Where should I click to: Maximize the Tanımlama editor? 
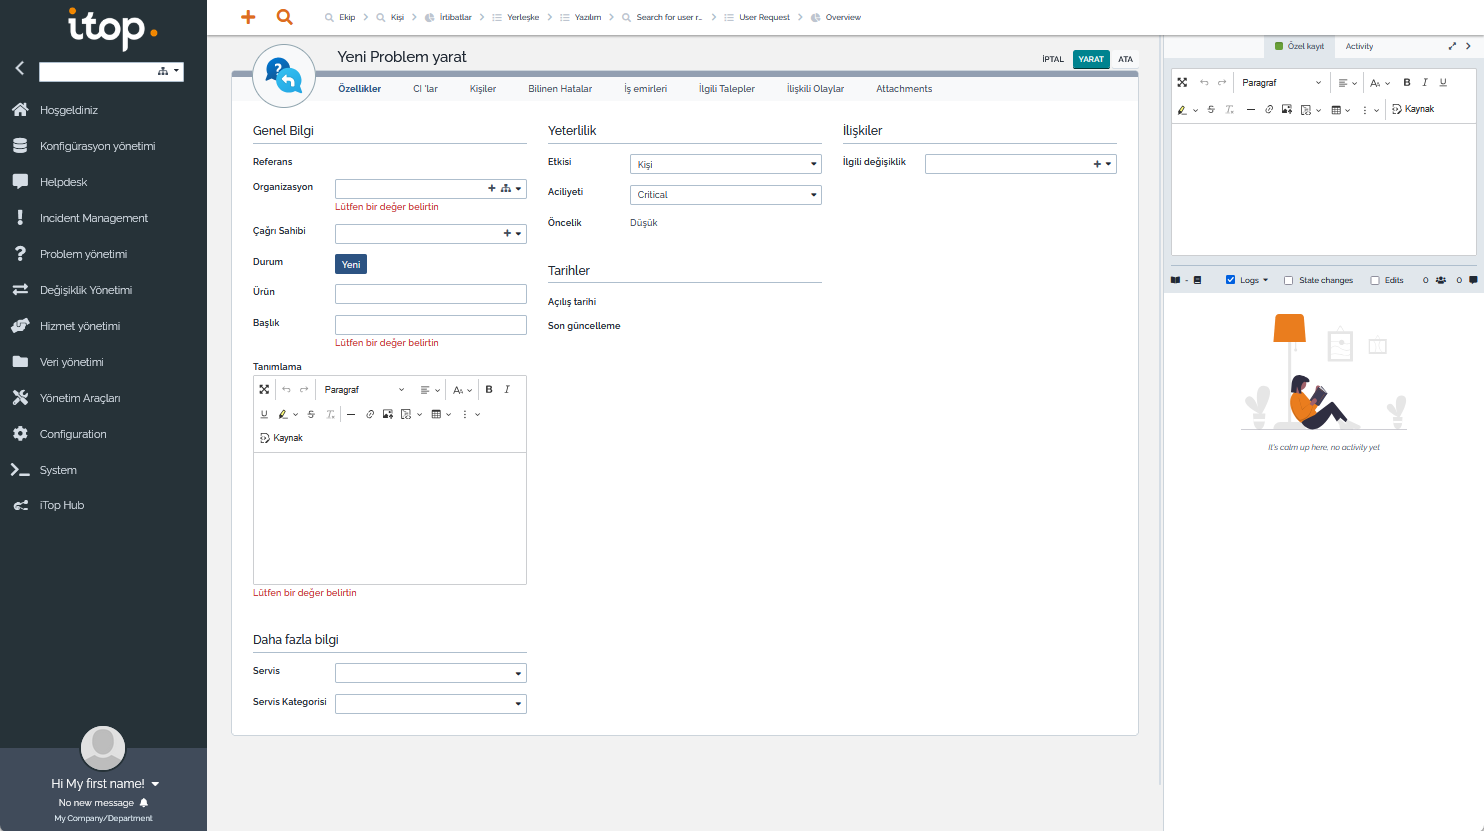pos(264,390)
